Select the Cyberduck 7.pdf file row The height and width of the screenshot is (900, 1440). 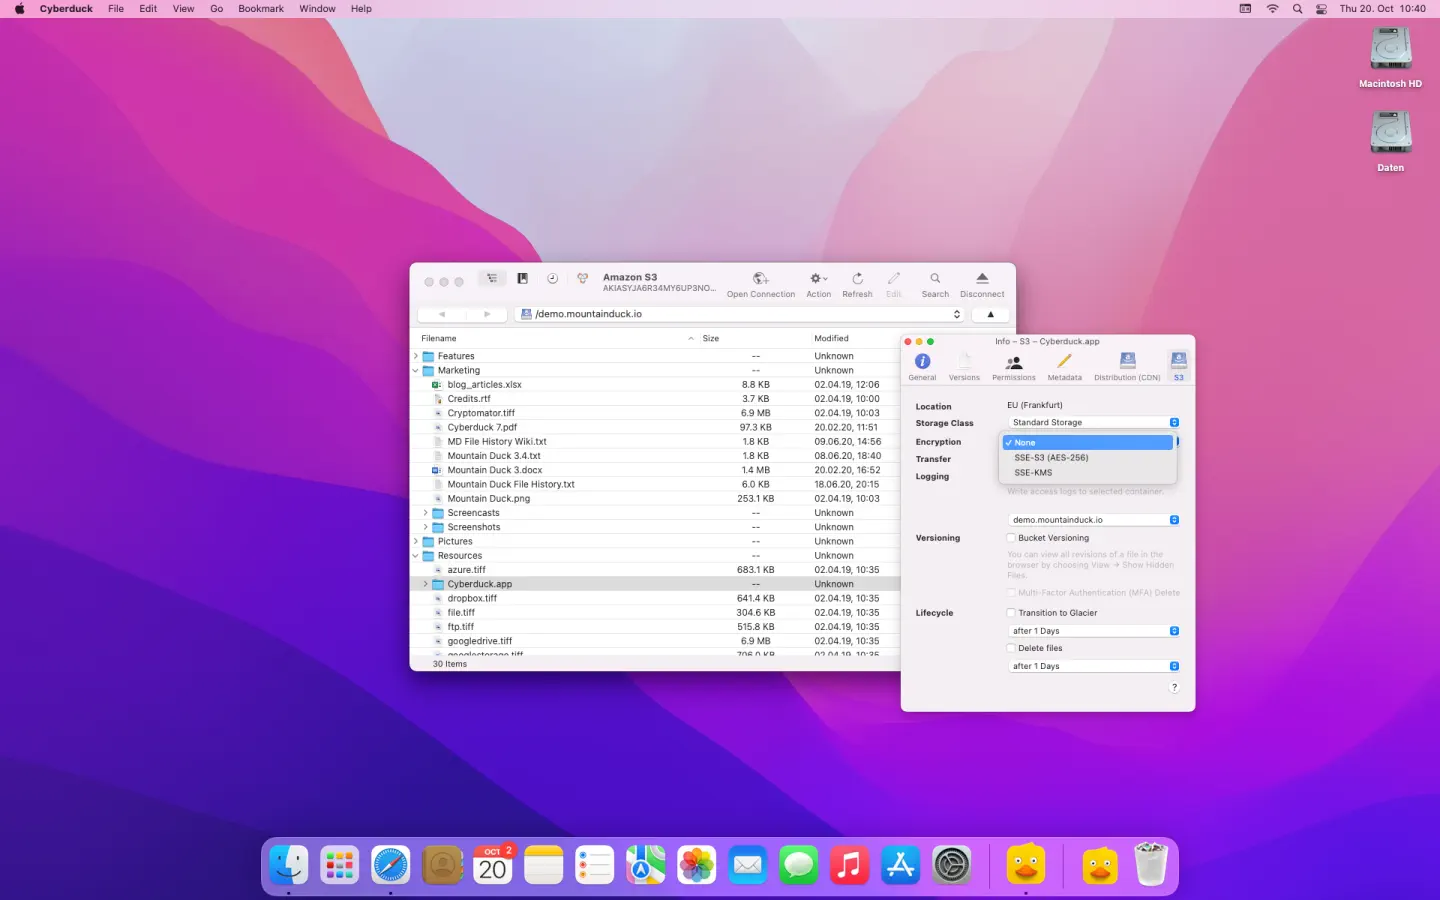482,428
